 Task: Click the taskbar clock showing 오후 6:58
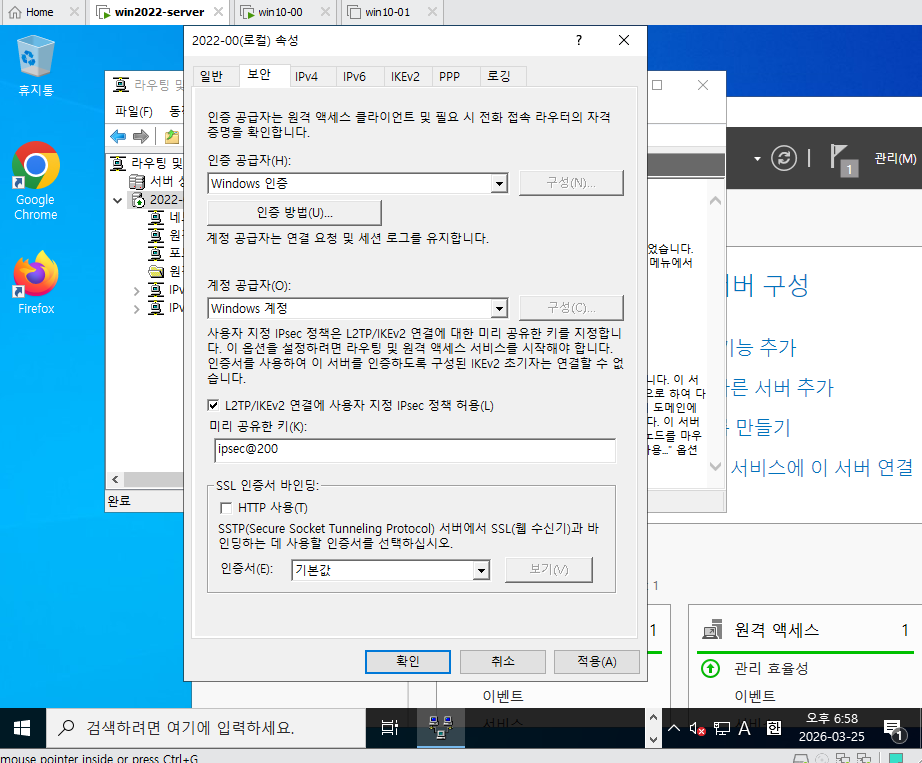pyautogui.click(x=831, y=728)
